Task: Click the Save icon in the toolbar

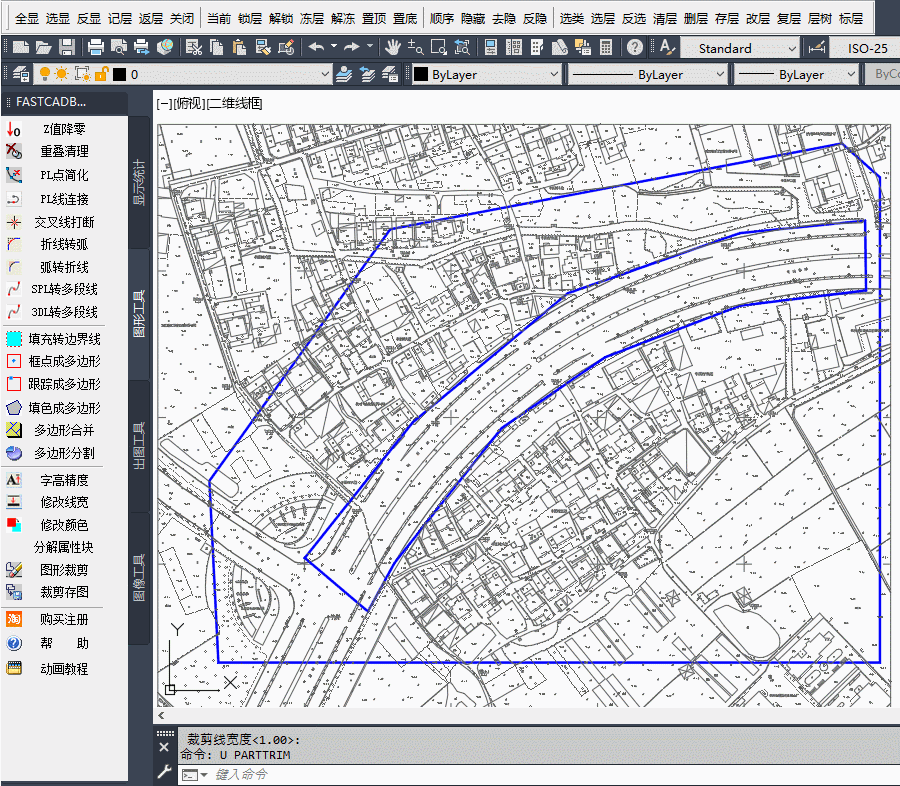Action: pos(65,46)
